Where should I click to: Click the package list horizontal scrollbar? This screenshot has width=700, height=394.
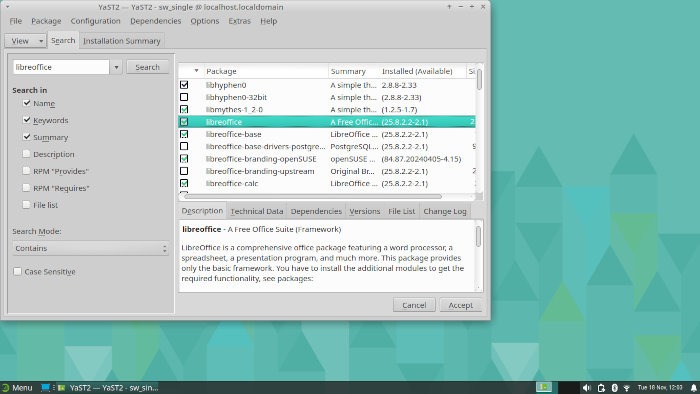312,196
